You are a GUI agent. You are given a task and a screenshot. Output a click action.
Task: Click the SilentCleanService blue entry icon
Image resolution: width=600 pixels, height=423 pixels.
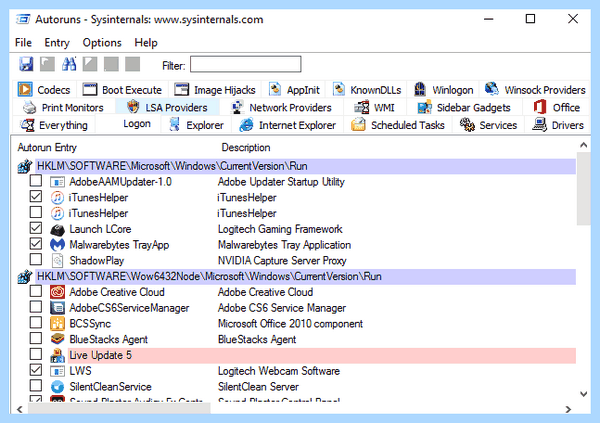point(57,387)
